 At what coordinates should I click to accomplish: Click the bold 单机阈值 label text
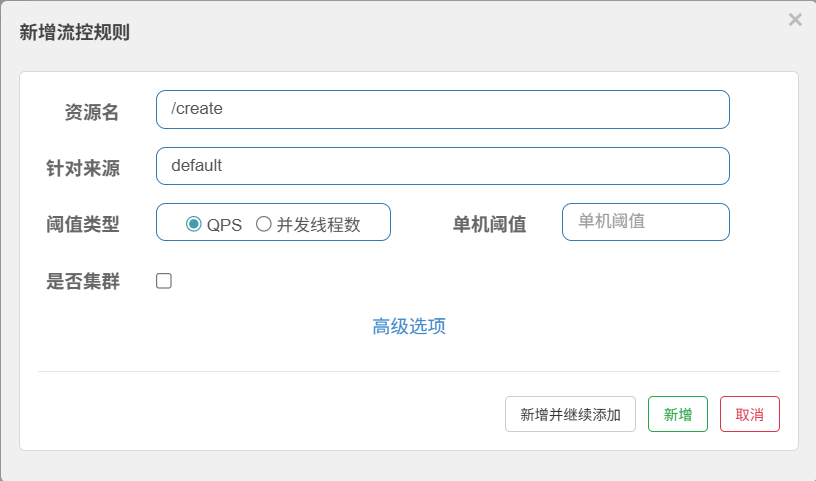coord(489,225)
